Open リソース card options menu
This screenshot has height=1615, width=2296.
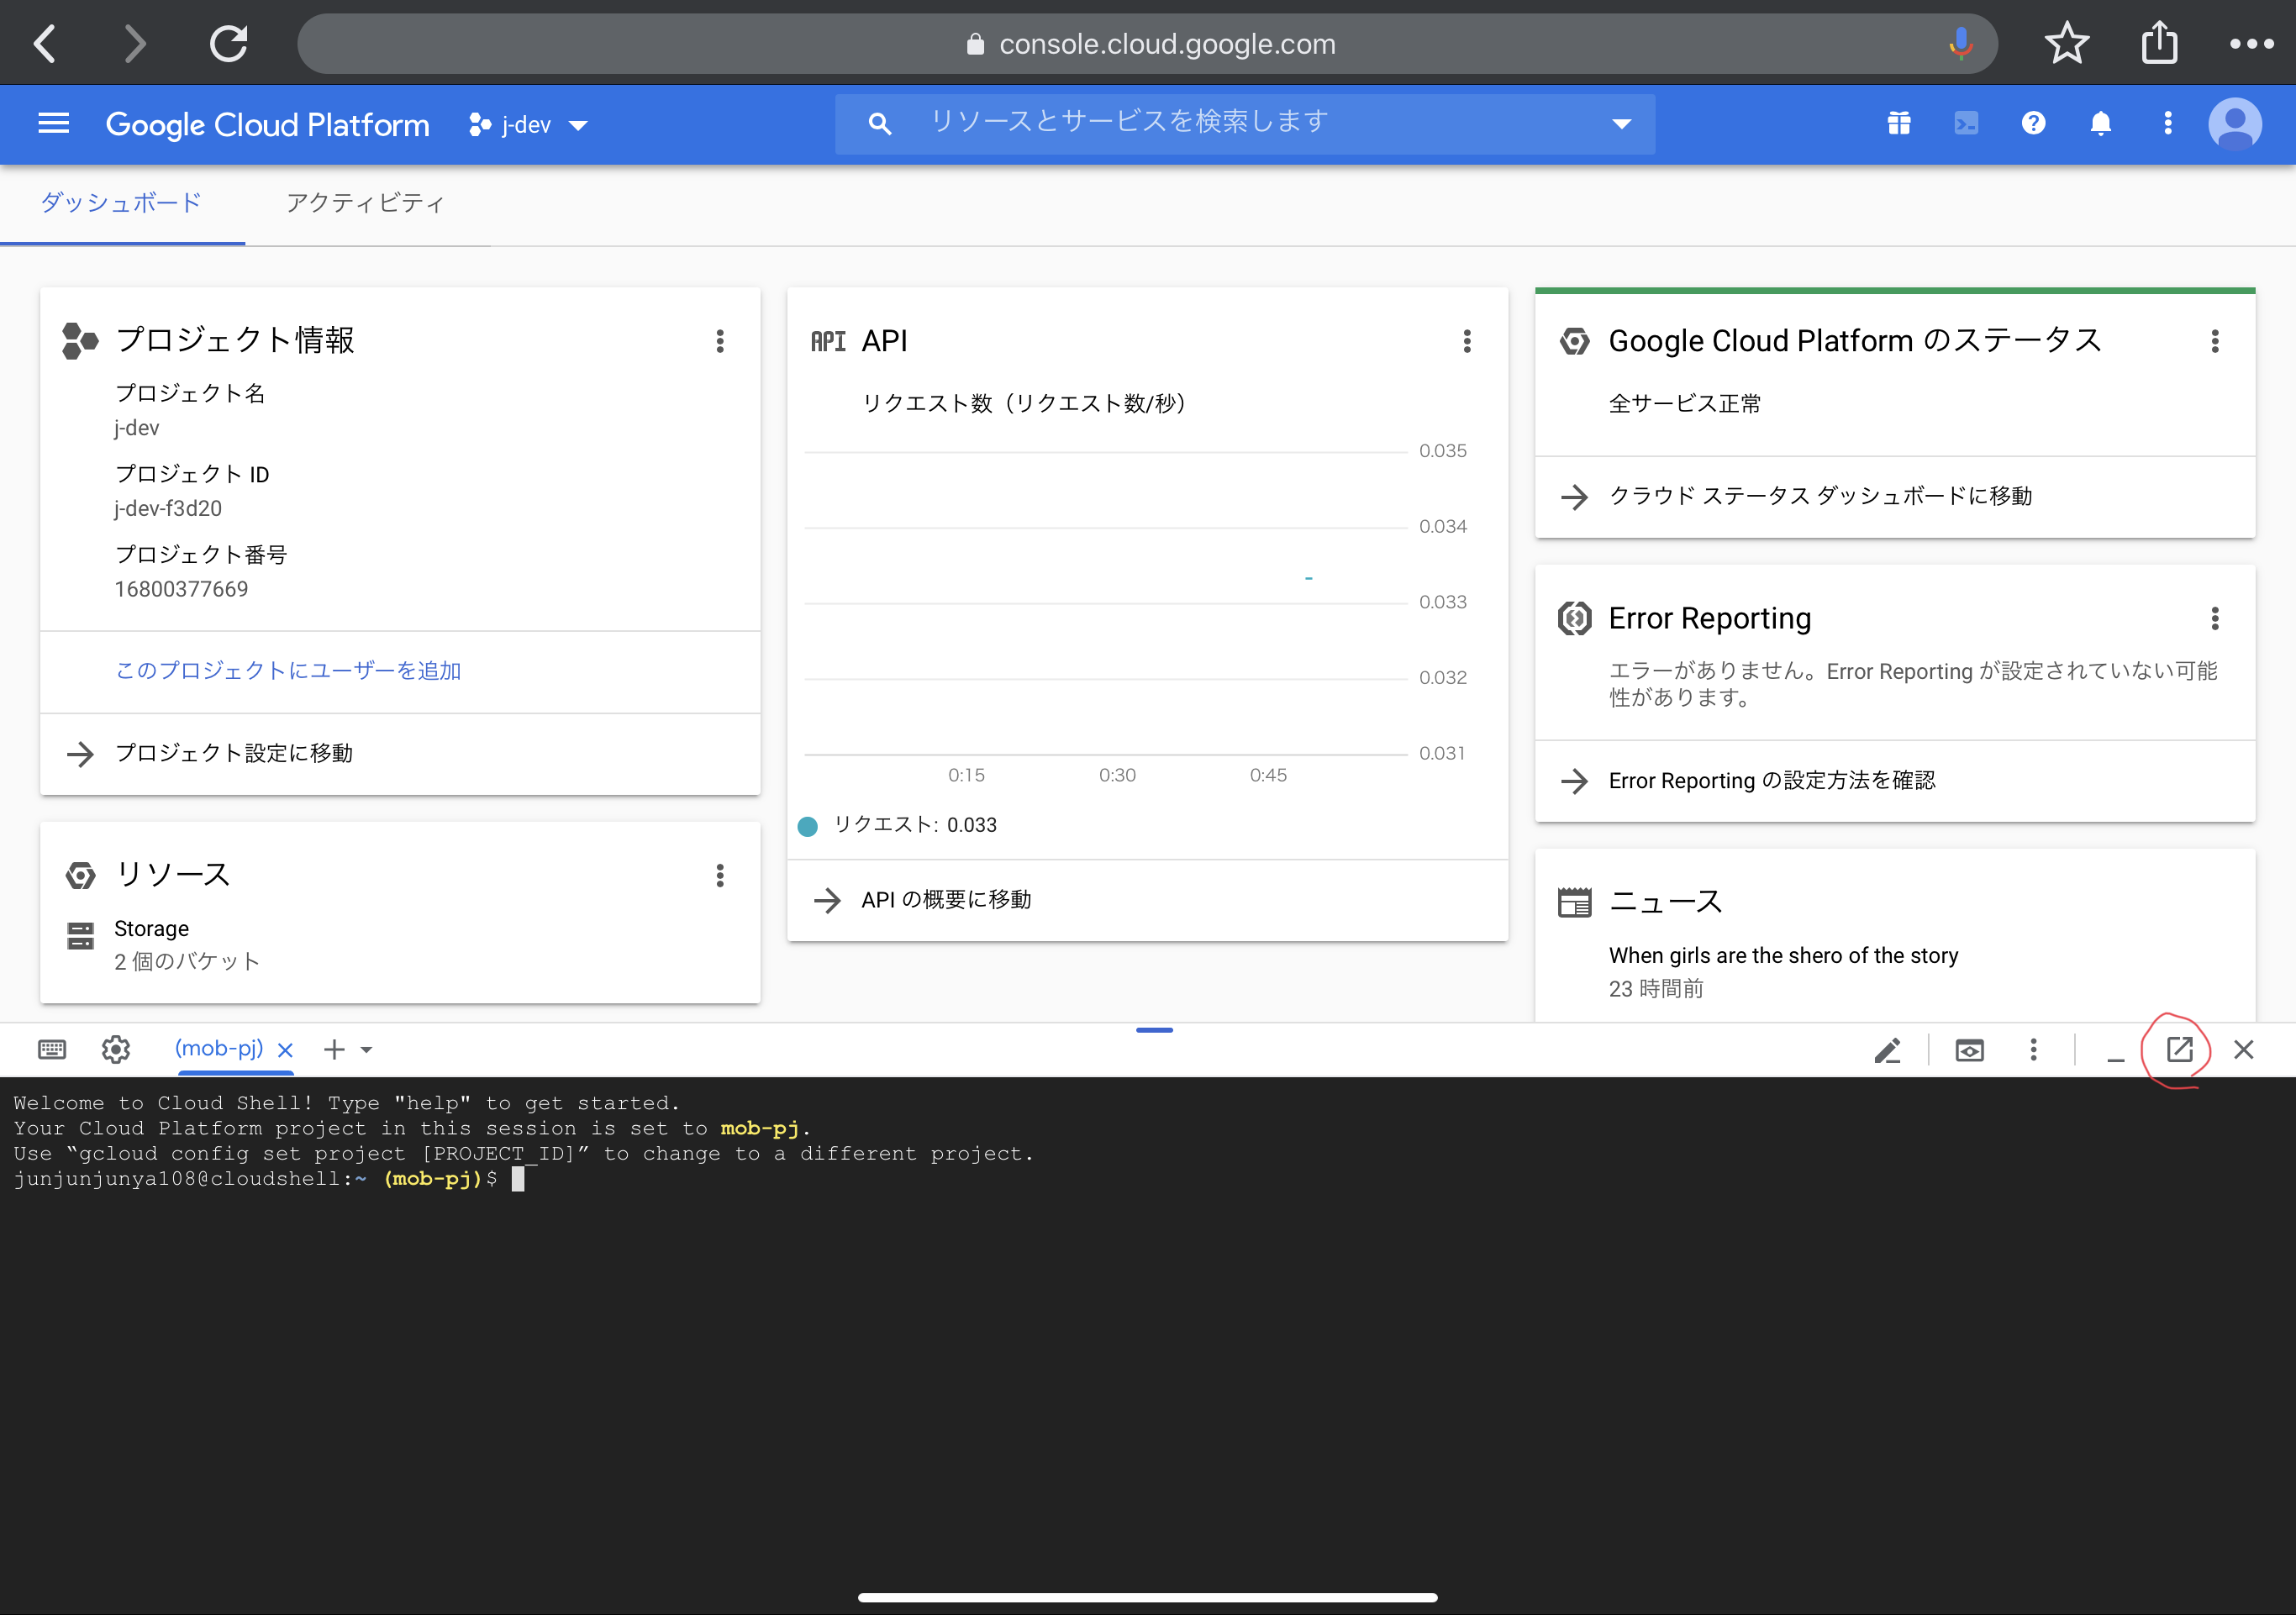720,876
